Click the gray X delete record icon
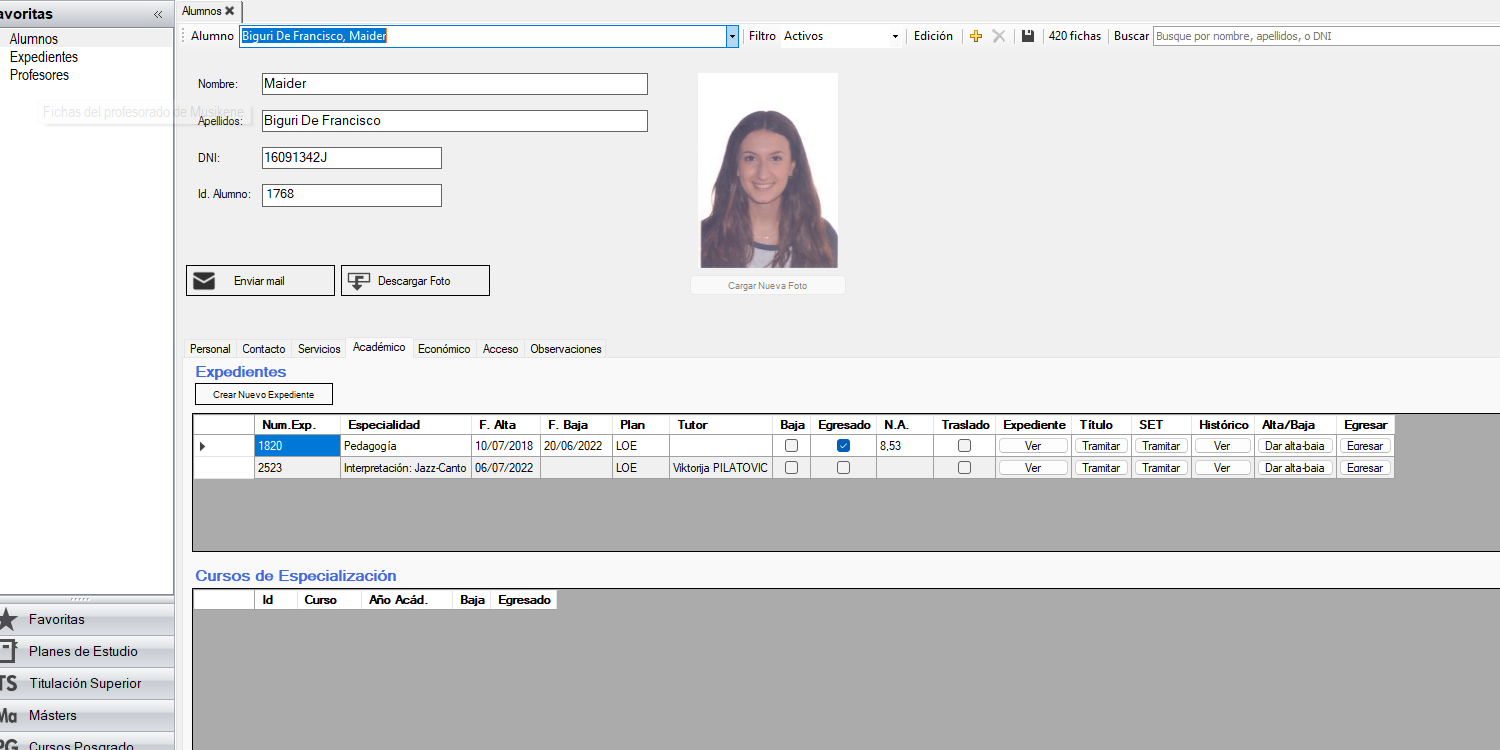The width and height of the screenshot is (1500, 750). [998, 36]
